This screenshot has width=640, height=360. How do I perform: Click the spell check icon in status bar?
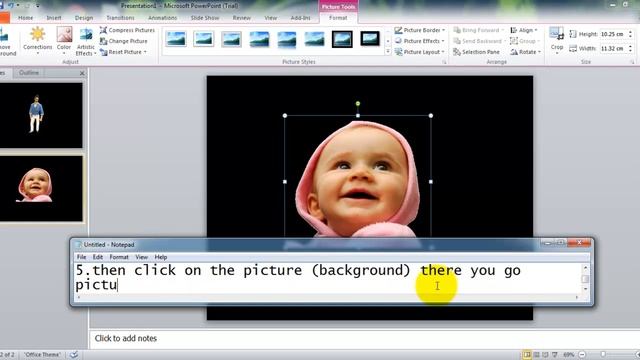[x=74, y=355]
